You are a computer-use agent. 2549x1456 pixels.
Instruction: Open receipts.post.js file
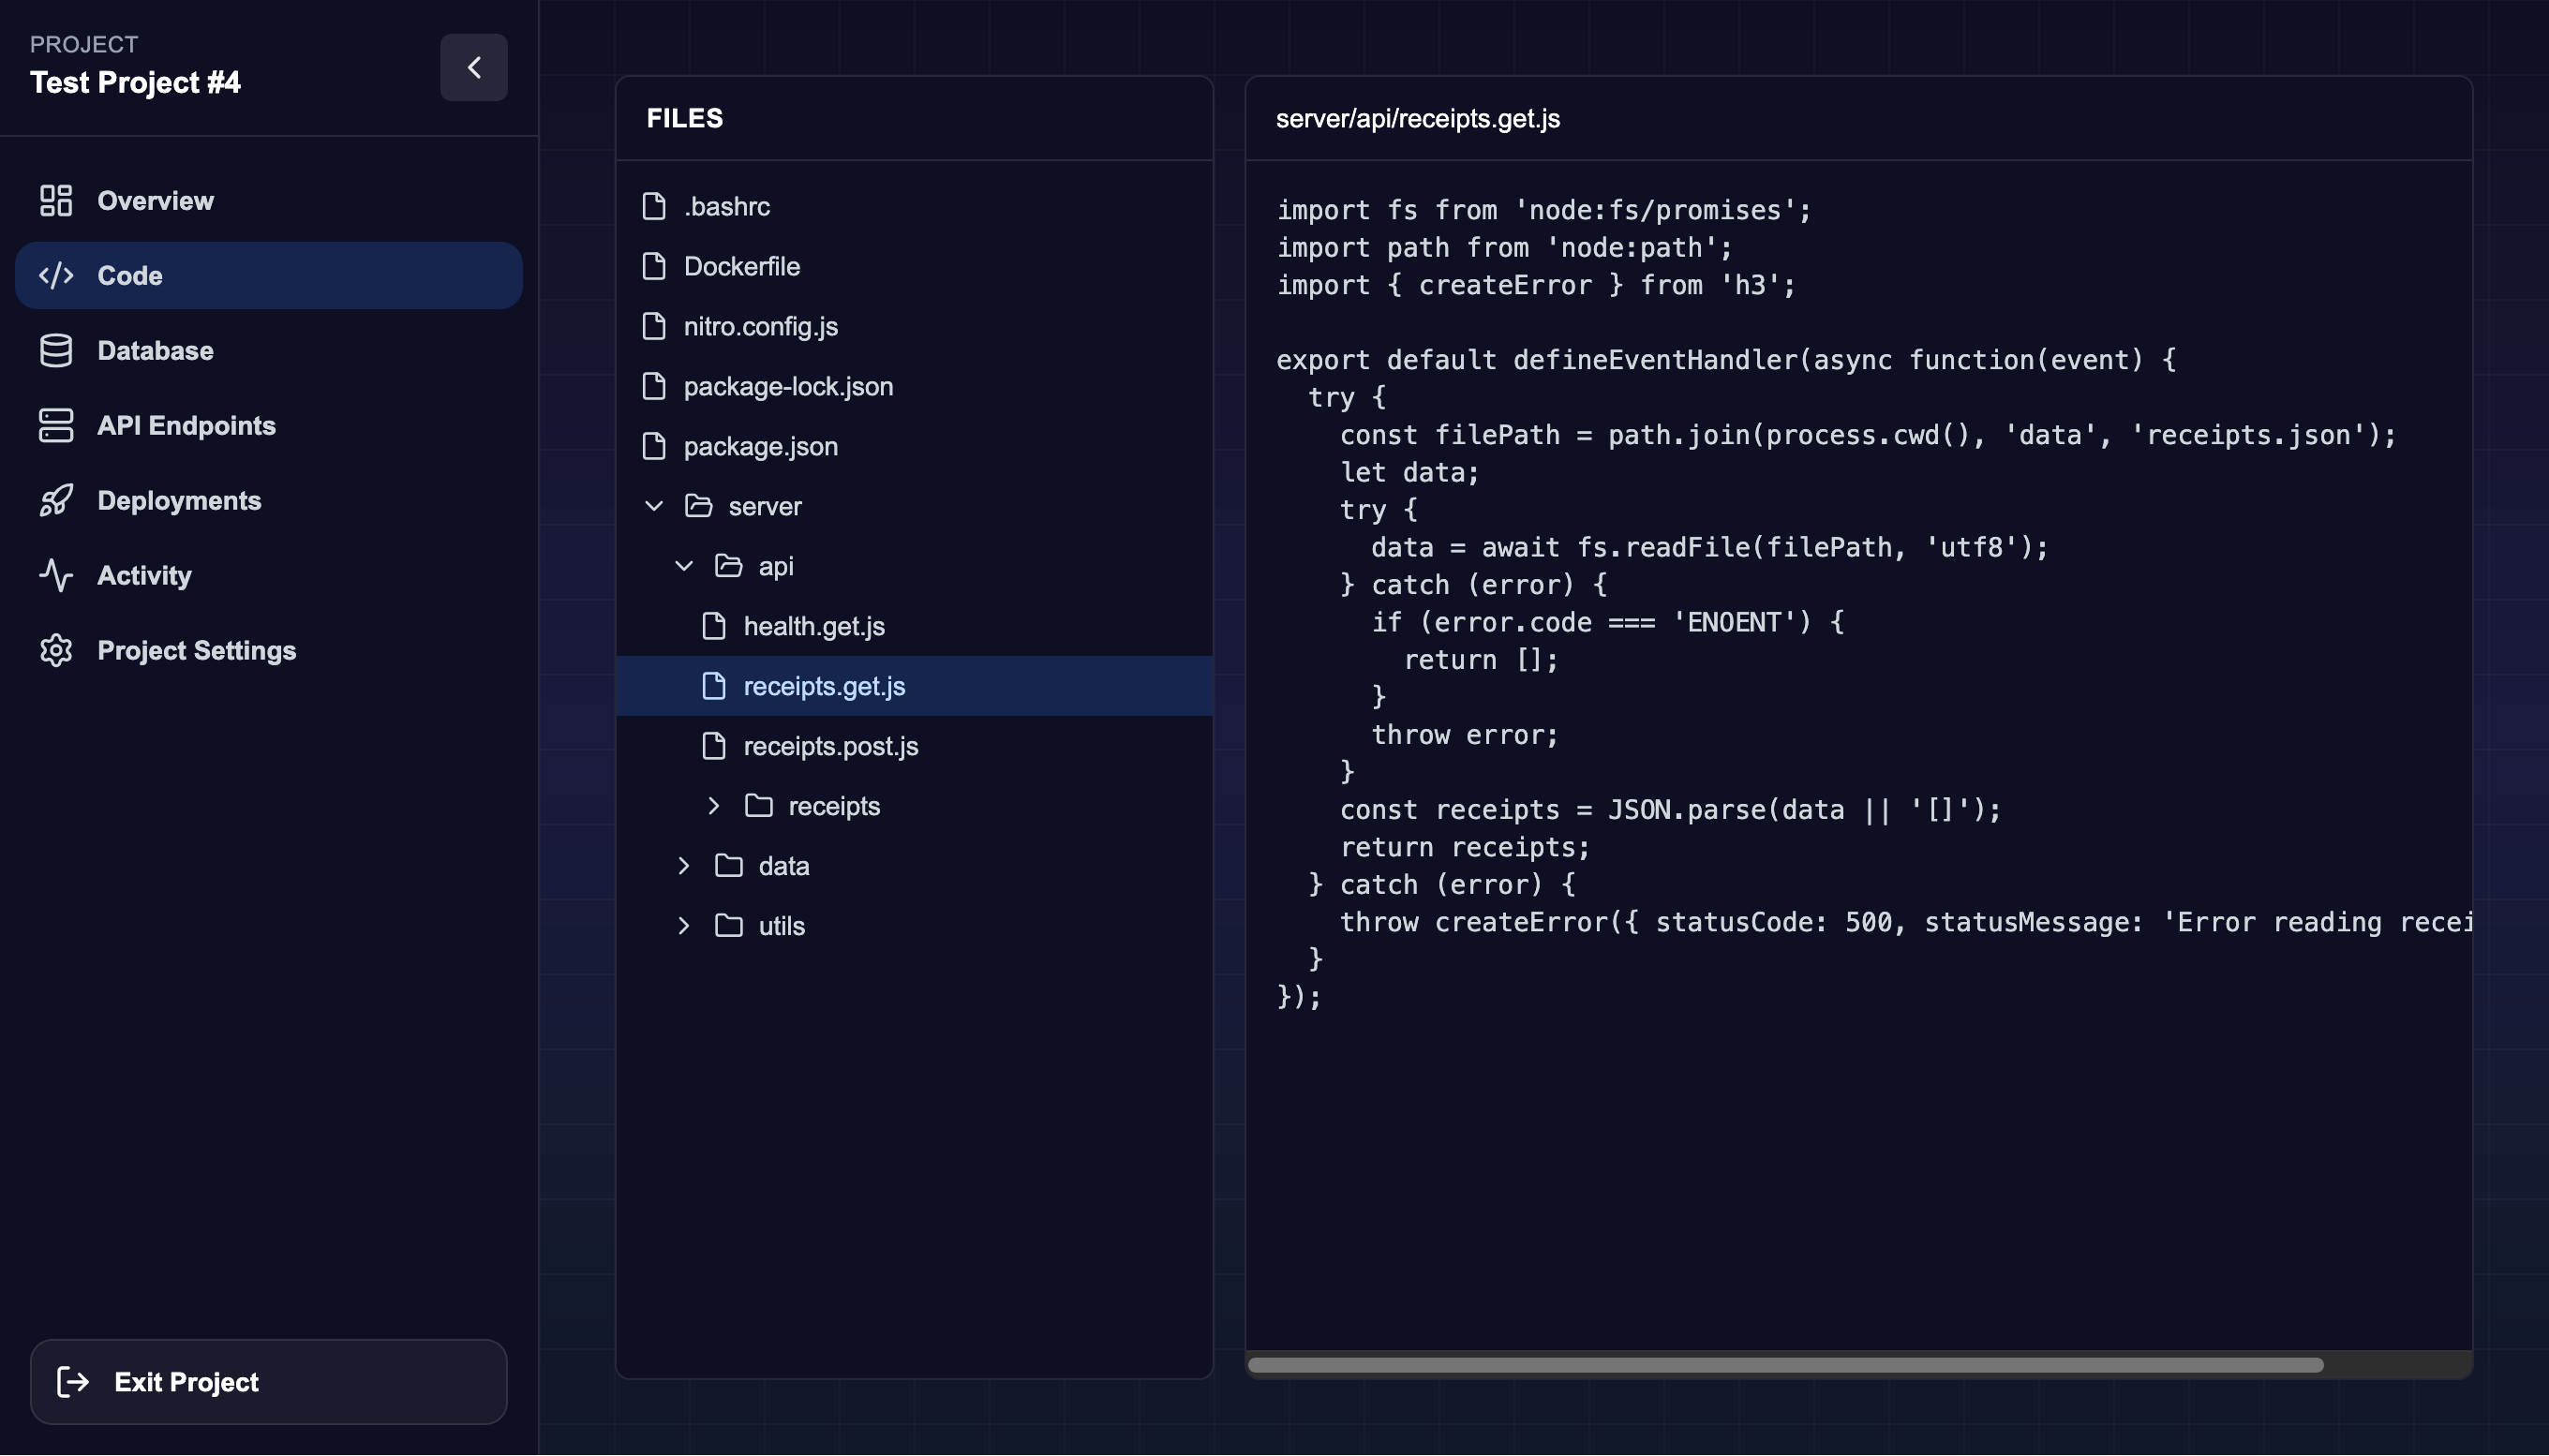830,746
